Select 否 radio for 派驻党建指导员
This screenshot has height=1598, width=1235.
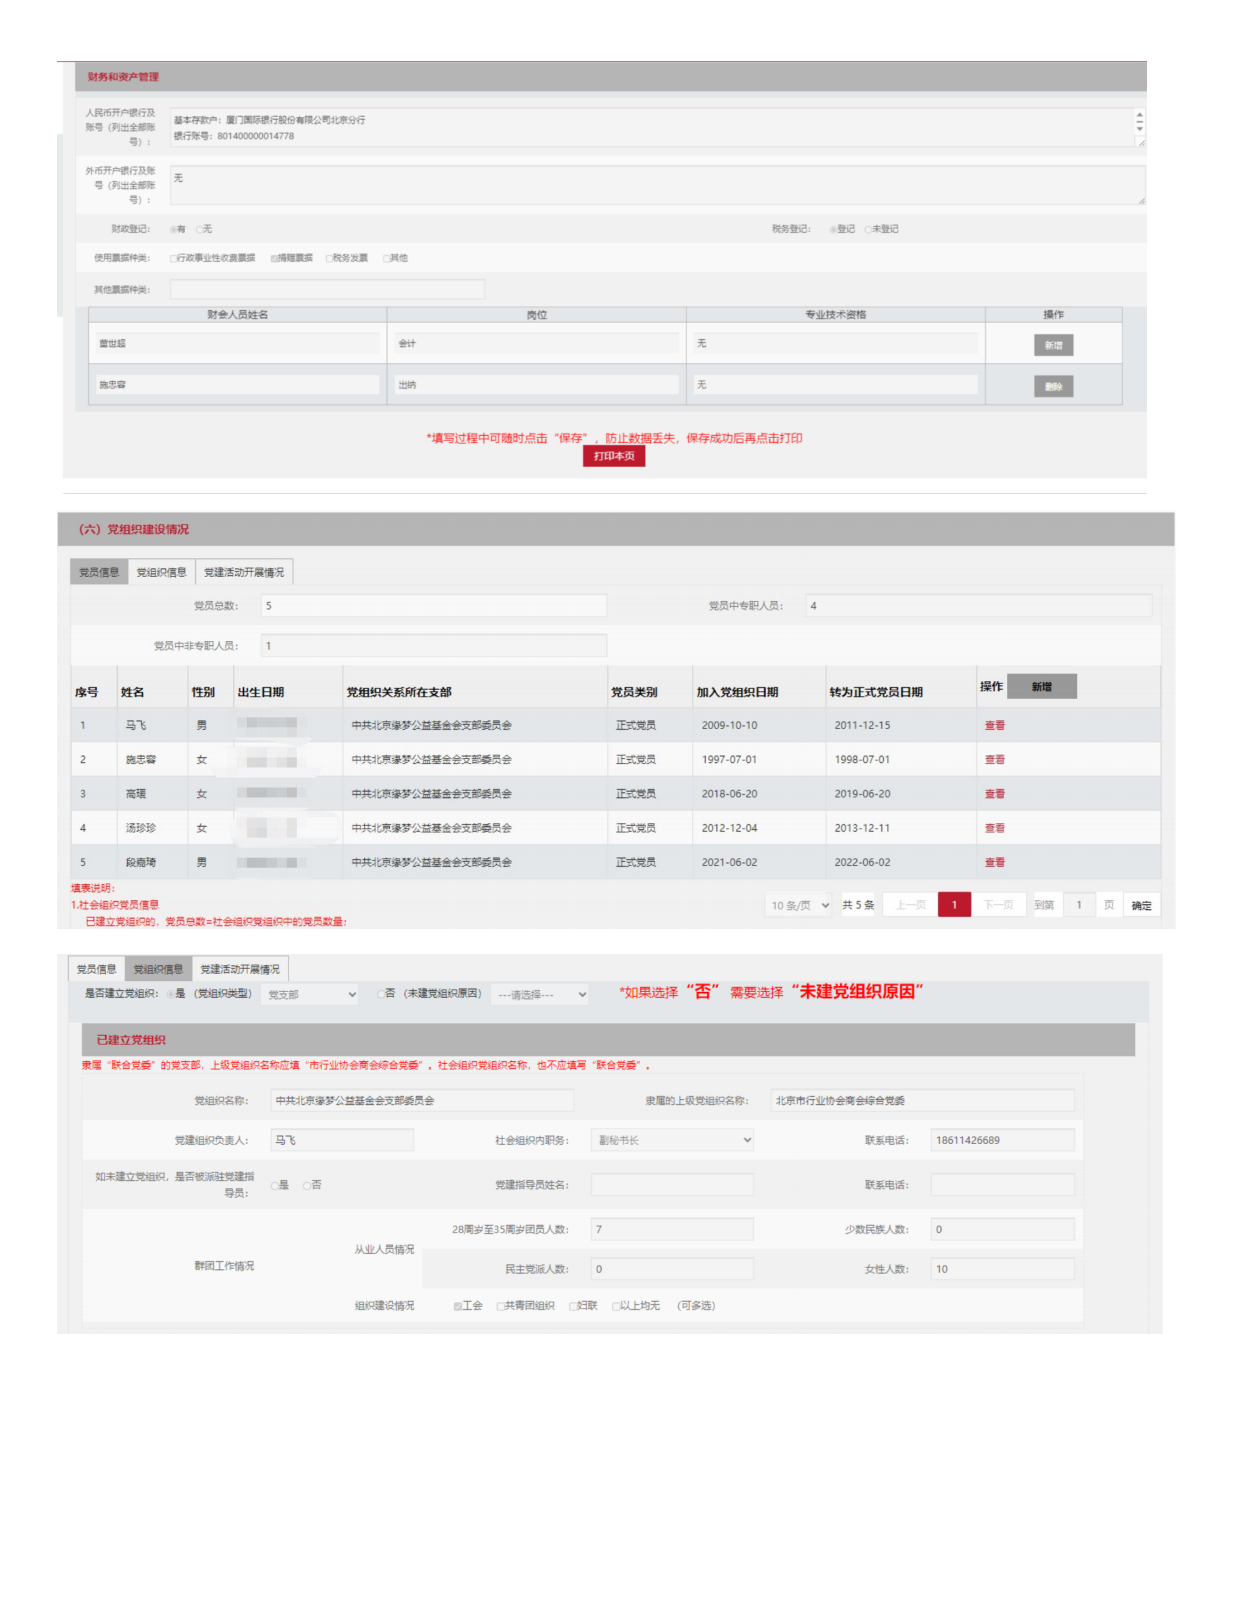307,1185
